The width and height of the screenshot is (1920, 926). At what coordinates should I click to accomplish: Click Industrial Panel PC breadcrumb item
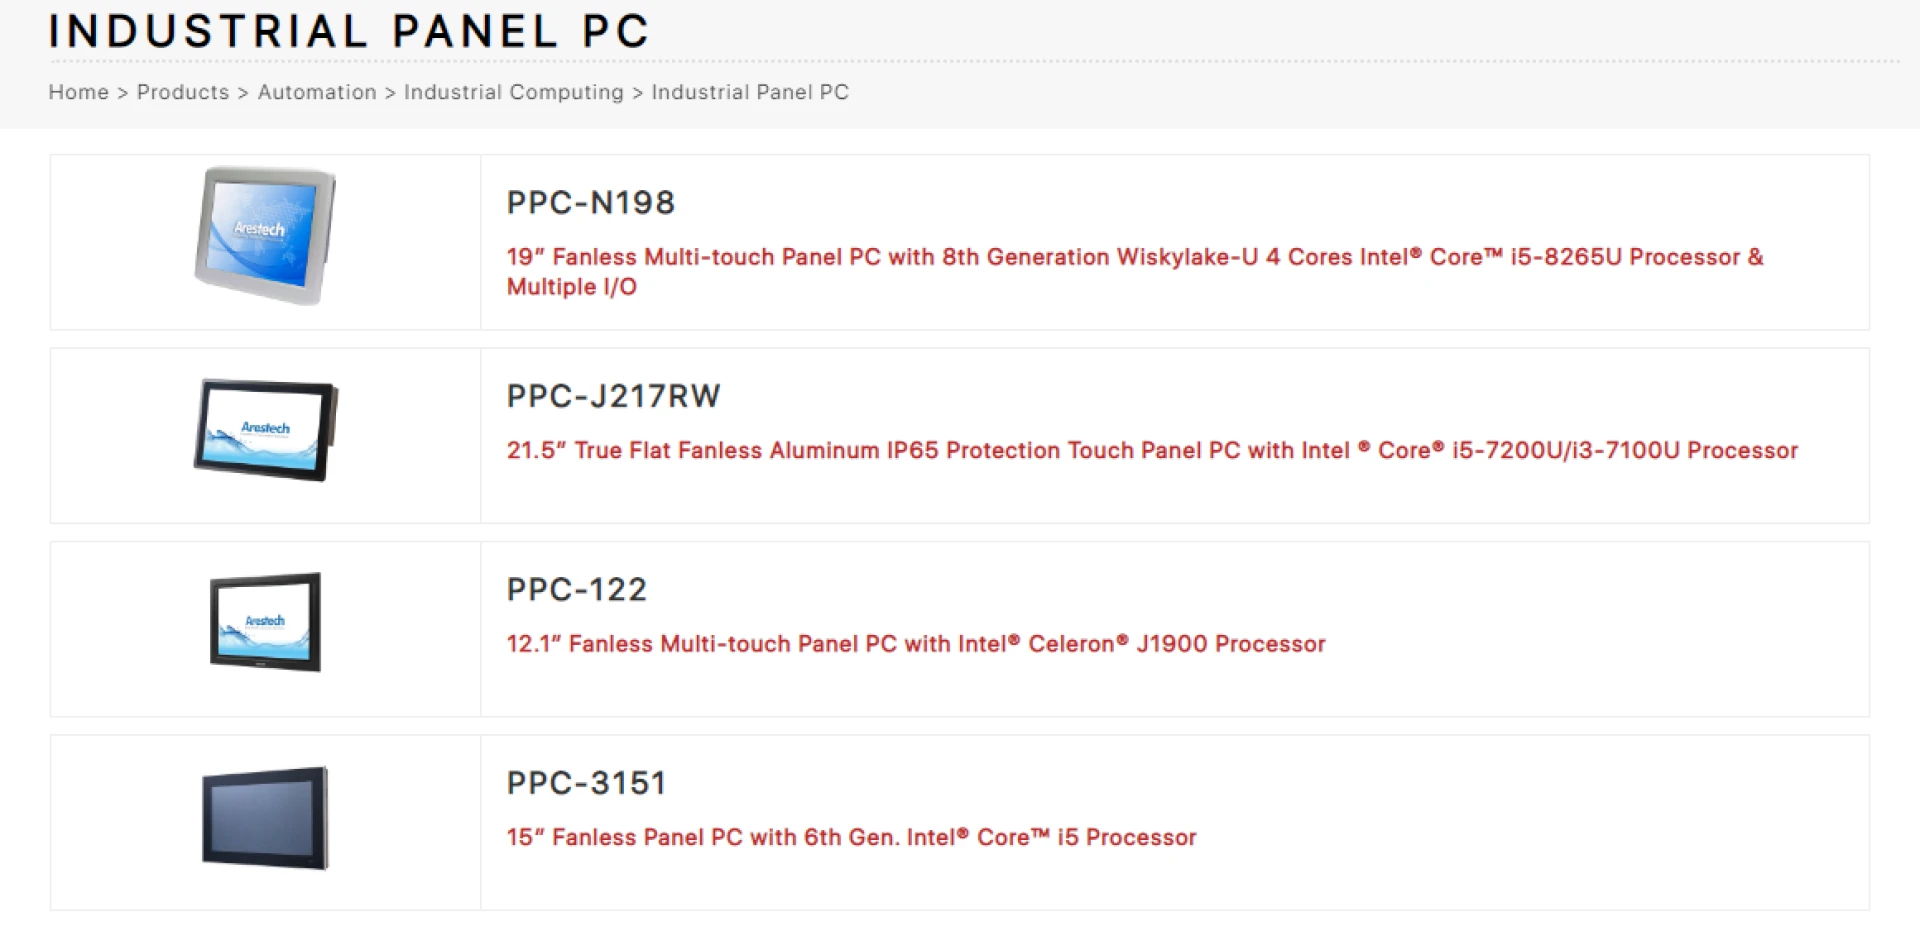[x=750, y=92]
